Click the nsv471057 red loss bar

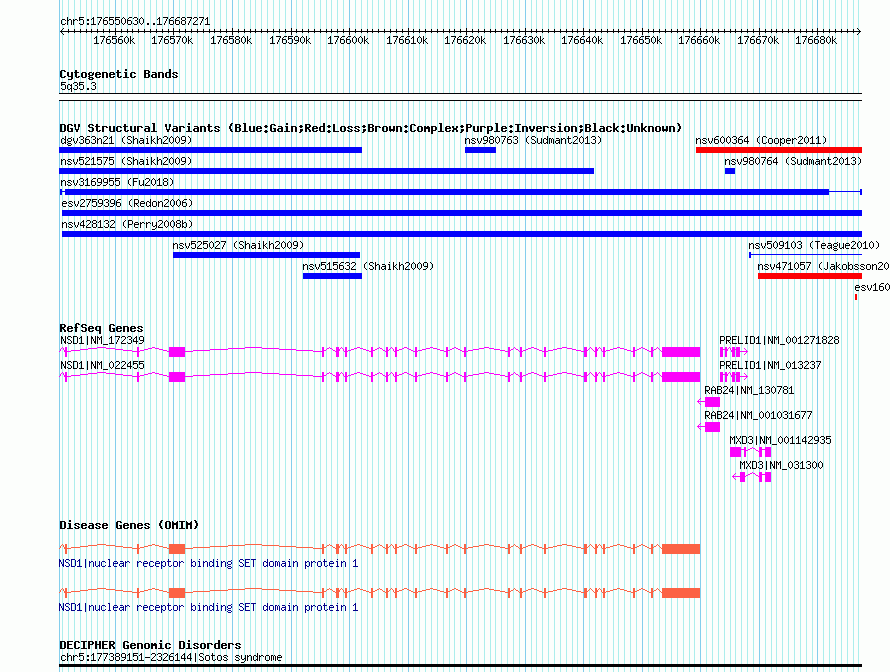[810, 276]
